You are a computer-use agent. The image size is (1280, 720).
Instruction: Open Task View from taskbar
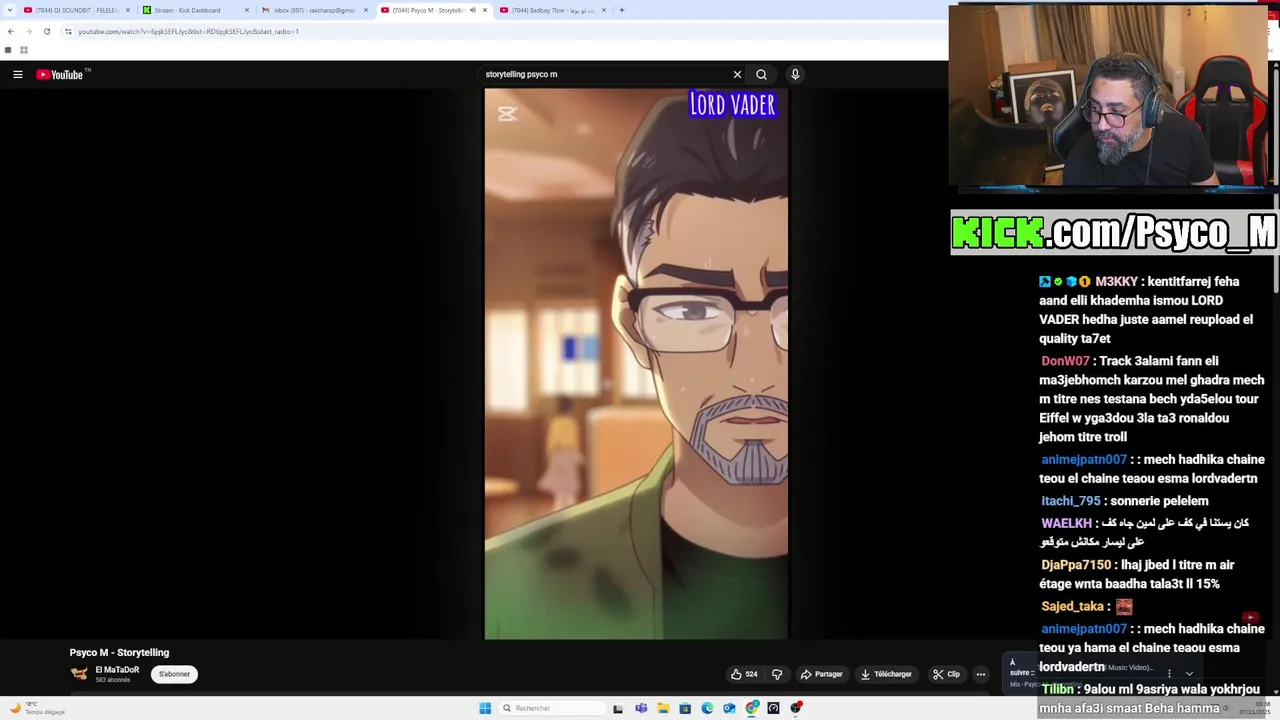tap(618, 708)
